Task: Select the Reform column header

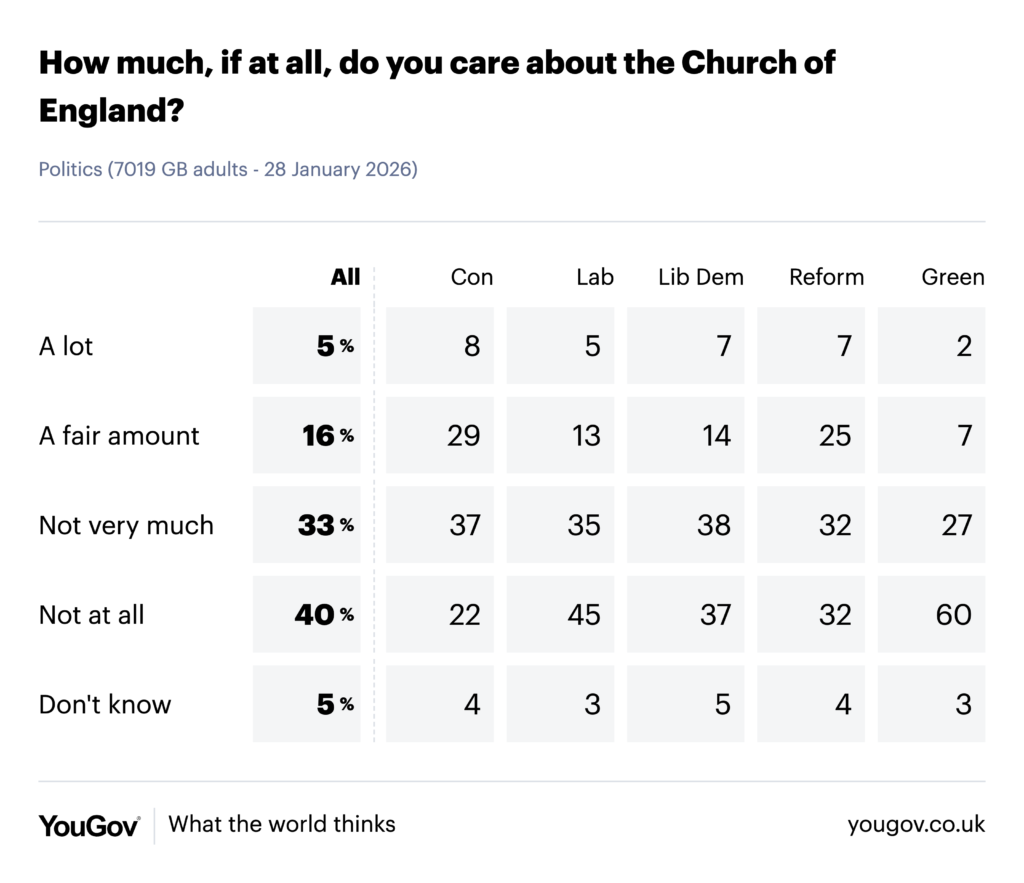Action: pos(826,277)
